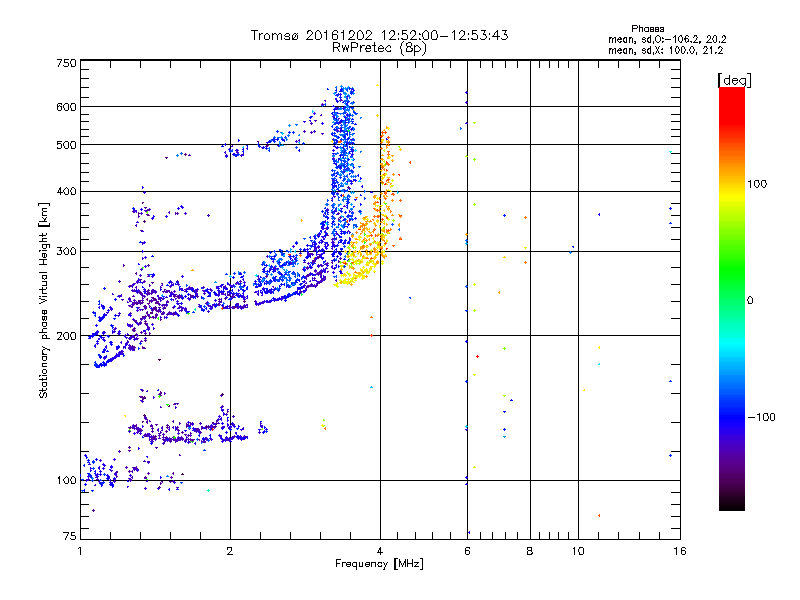
Task: Click the x-axis tick label '8'
Action: click(530, 551)
